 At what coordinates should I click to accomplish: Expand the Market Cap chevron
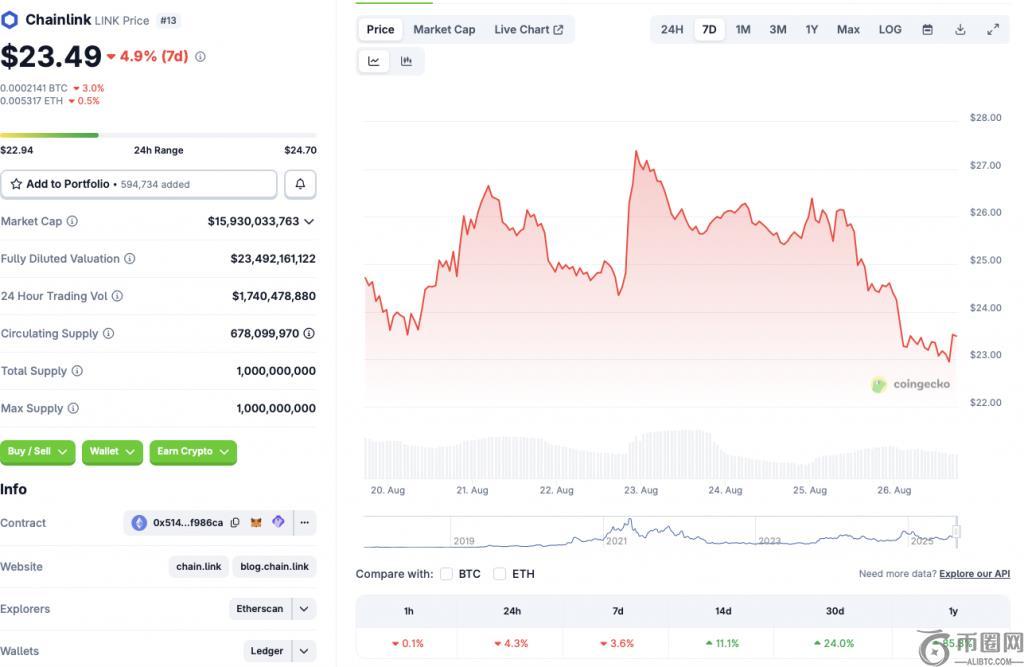click(309, 222)
